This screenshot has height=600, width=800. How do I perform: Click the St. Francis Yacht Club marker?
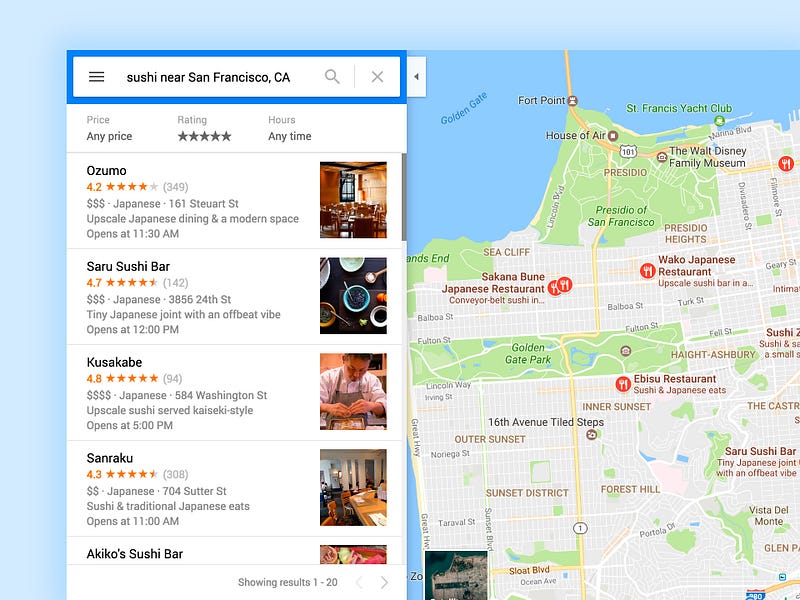click(719, 121)
